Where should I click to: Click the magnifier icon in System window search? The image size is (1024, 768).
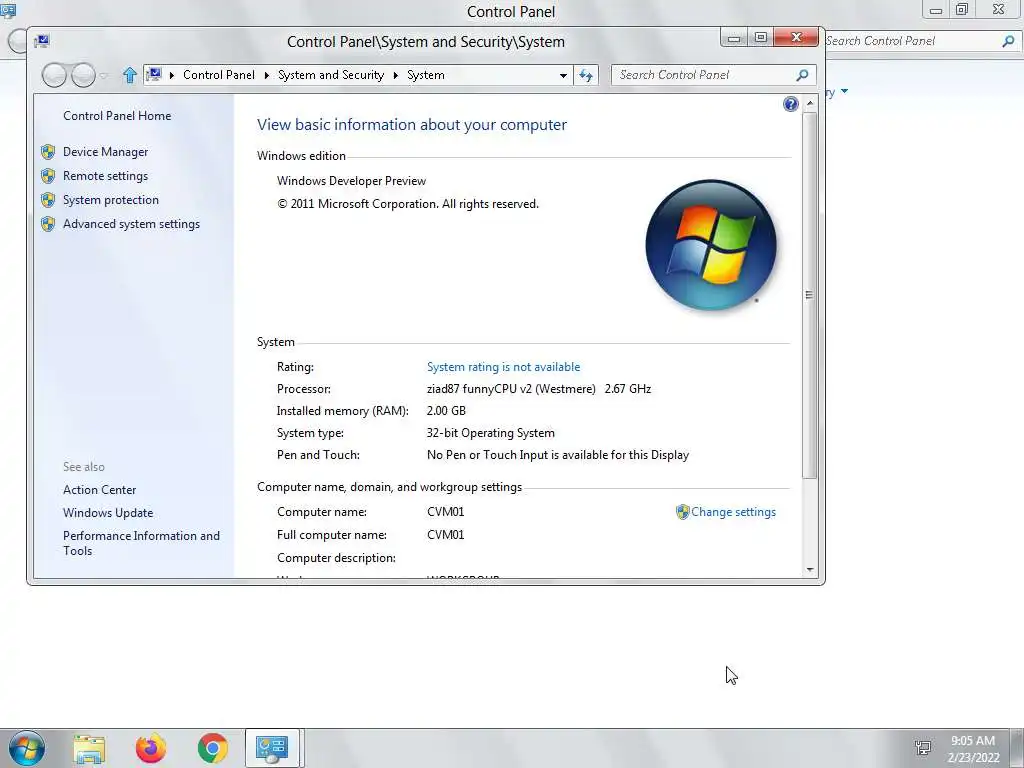click(x=803, y=75)
